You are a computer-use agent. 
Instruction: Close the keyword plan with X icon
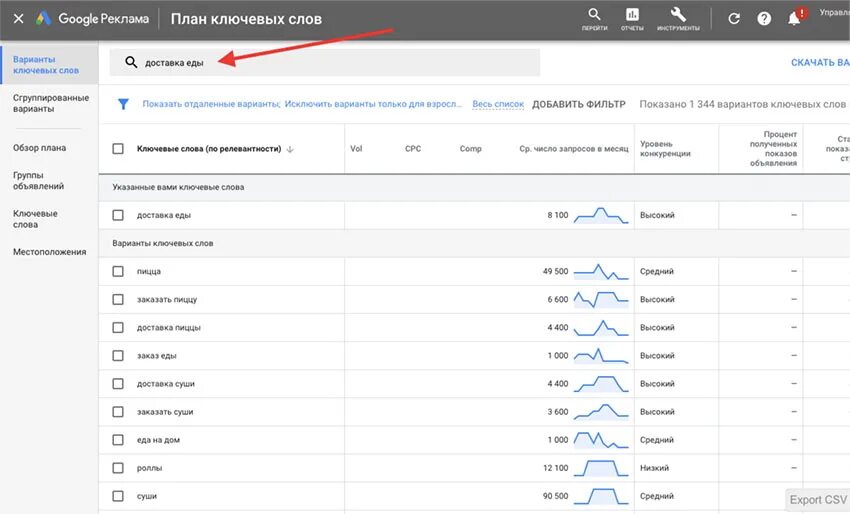(x=18, y=19)
